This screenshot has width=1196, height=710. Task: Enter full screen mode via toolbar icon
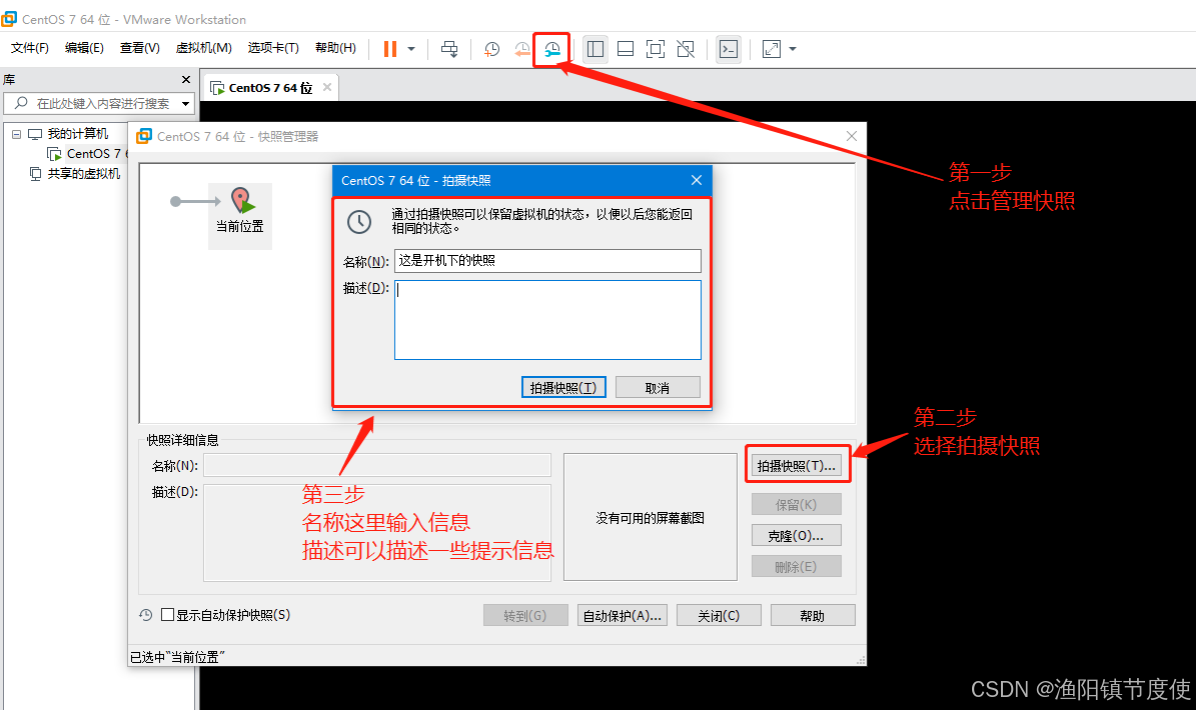[655, 49]
